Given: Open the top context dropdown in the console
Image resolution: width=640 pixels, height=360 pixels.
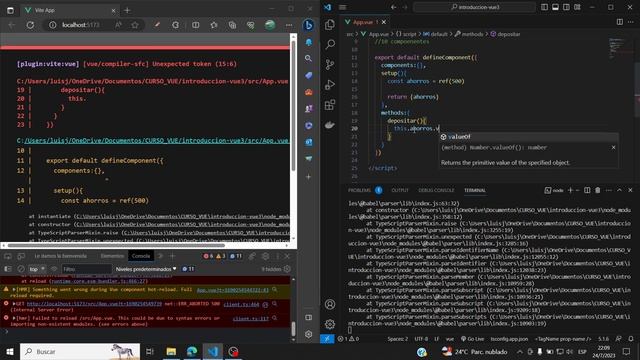Looking at the screenshot, I should [37, 269].
